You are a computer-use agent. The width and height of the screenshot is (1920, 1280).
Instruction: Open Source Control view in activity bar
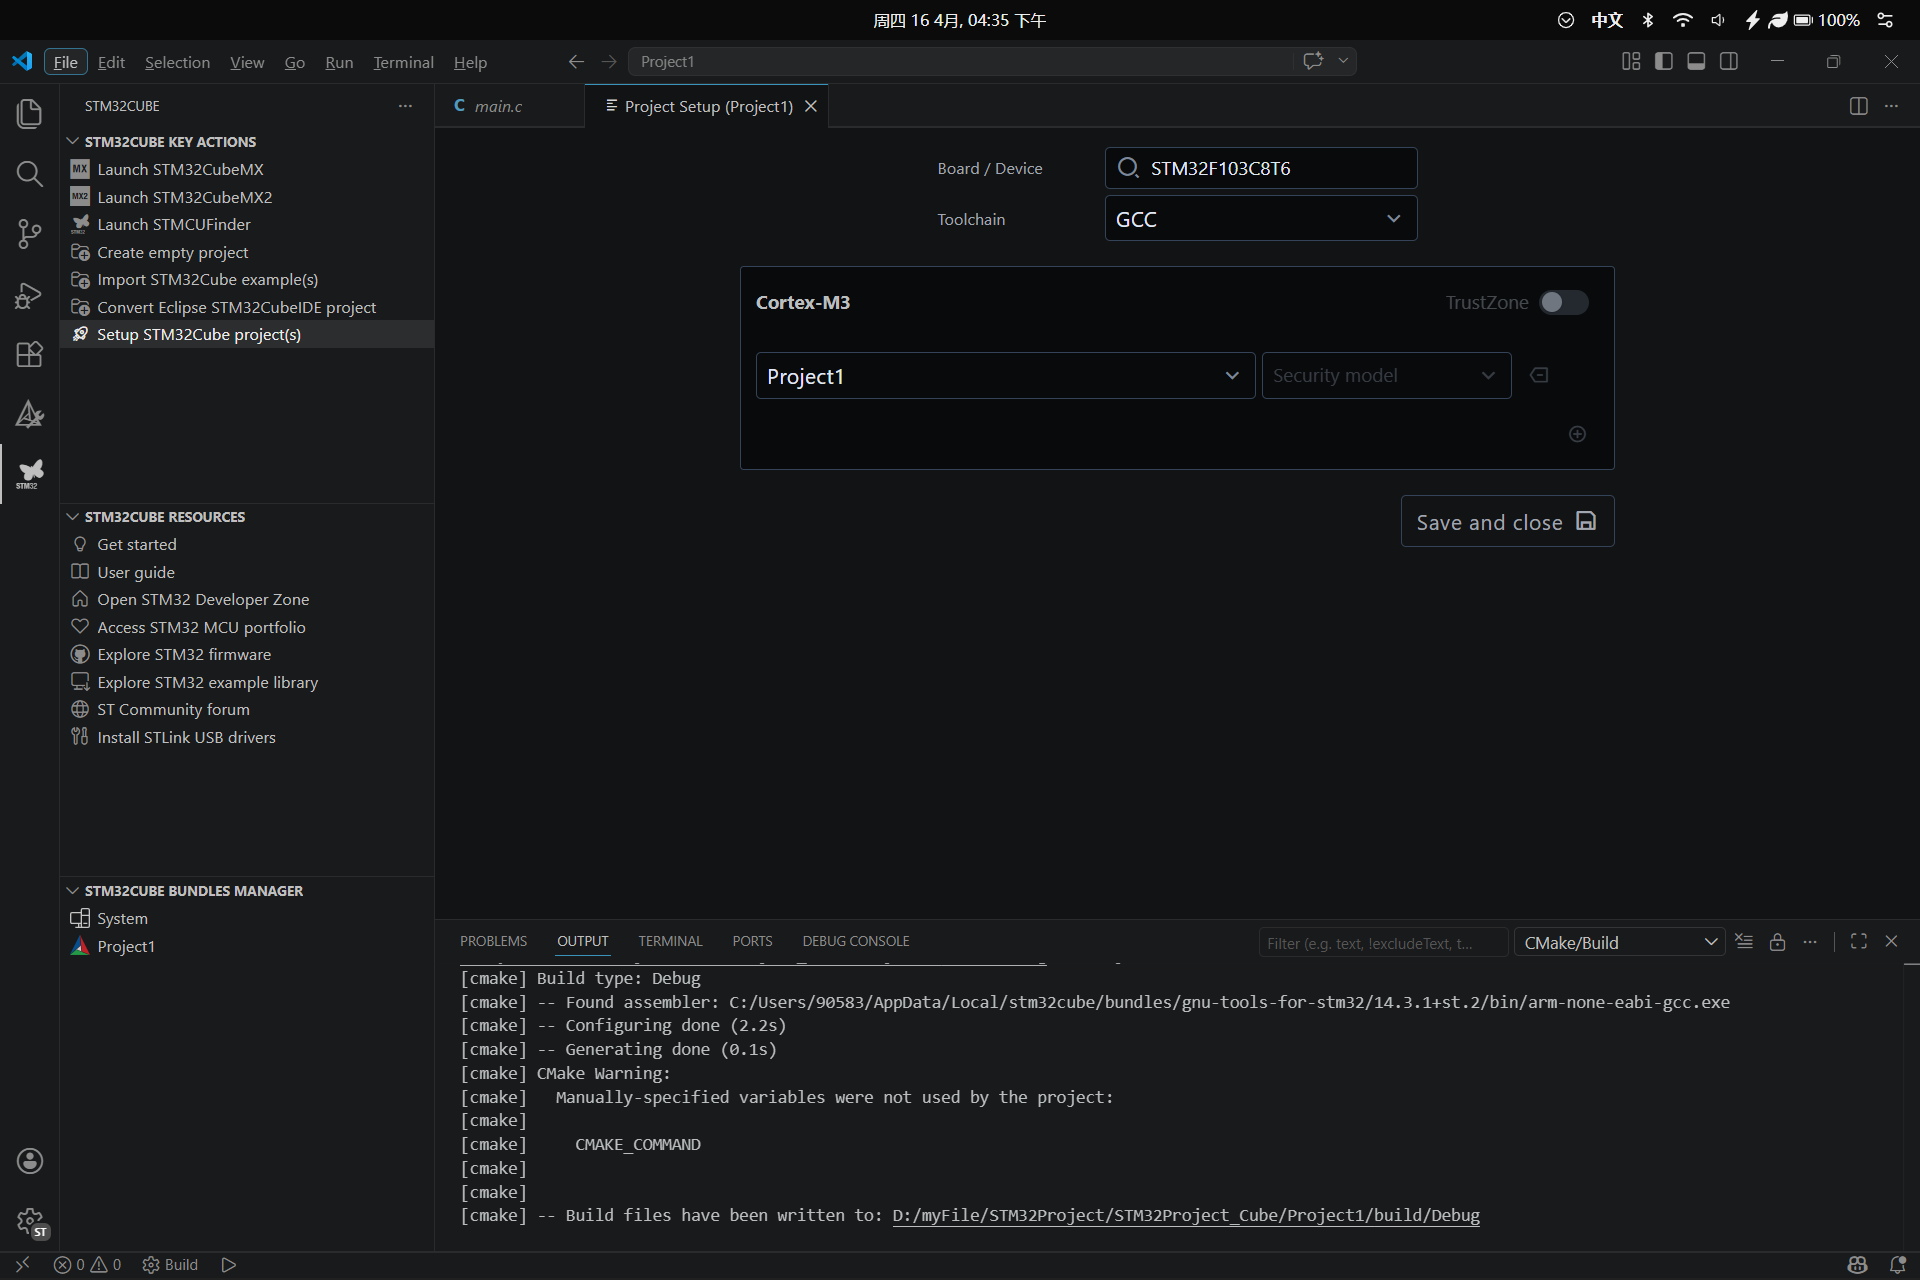[x=29, y=234]
